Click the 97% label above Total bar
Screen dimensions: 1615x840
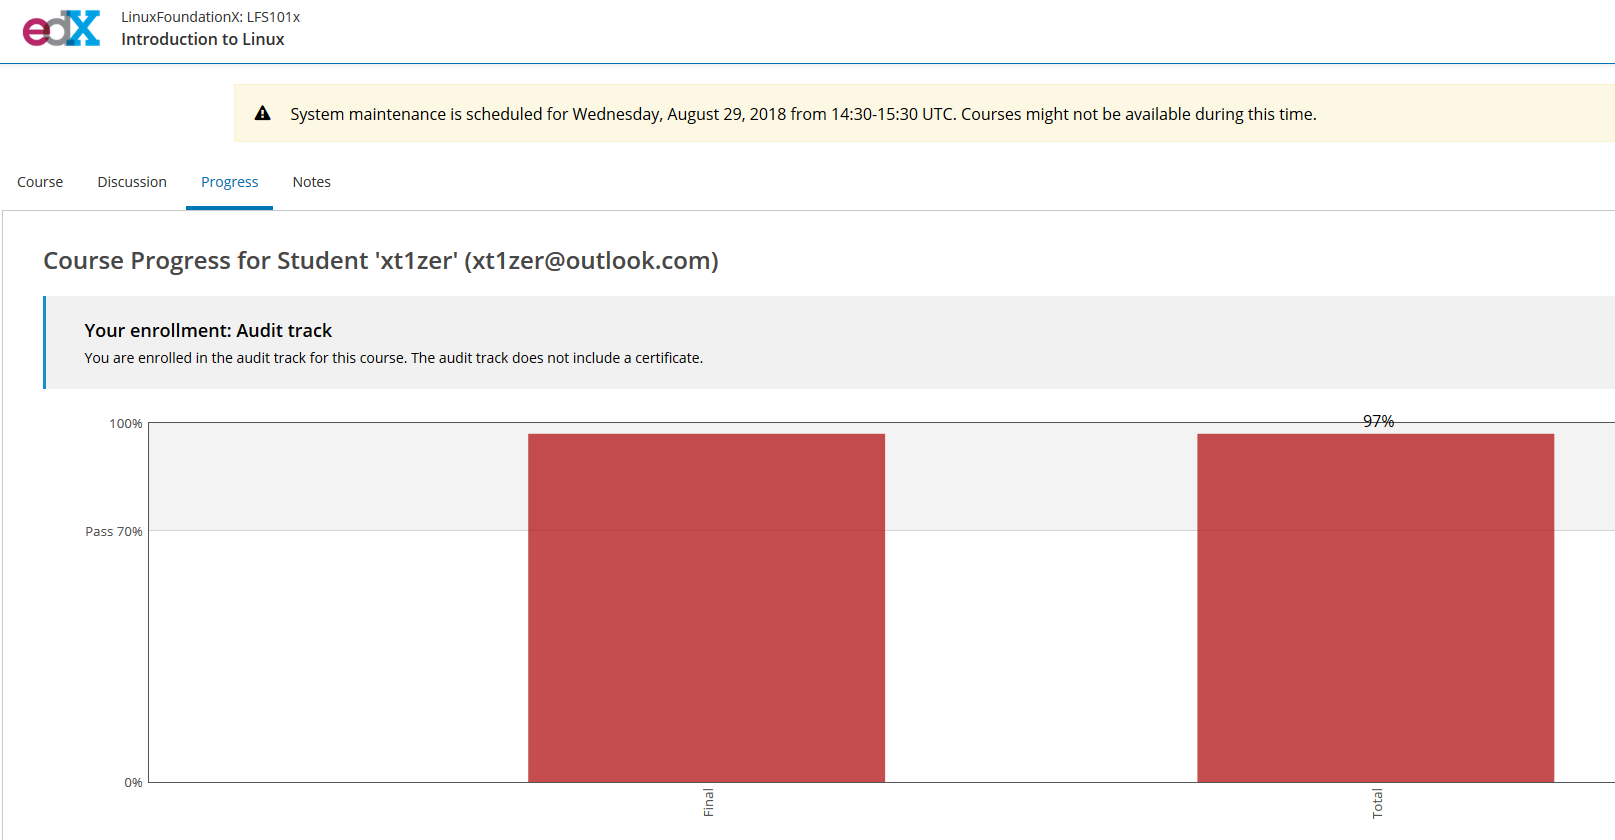[1378, 422]
